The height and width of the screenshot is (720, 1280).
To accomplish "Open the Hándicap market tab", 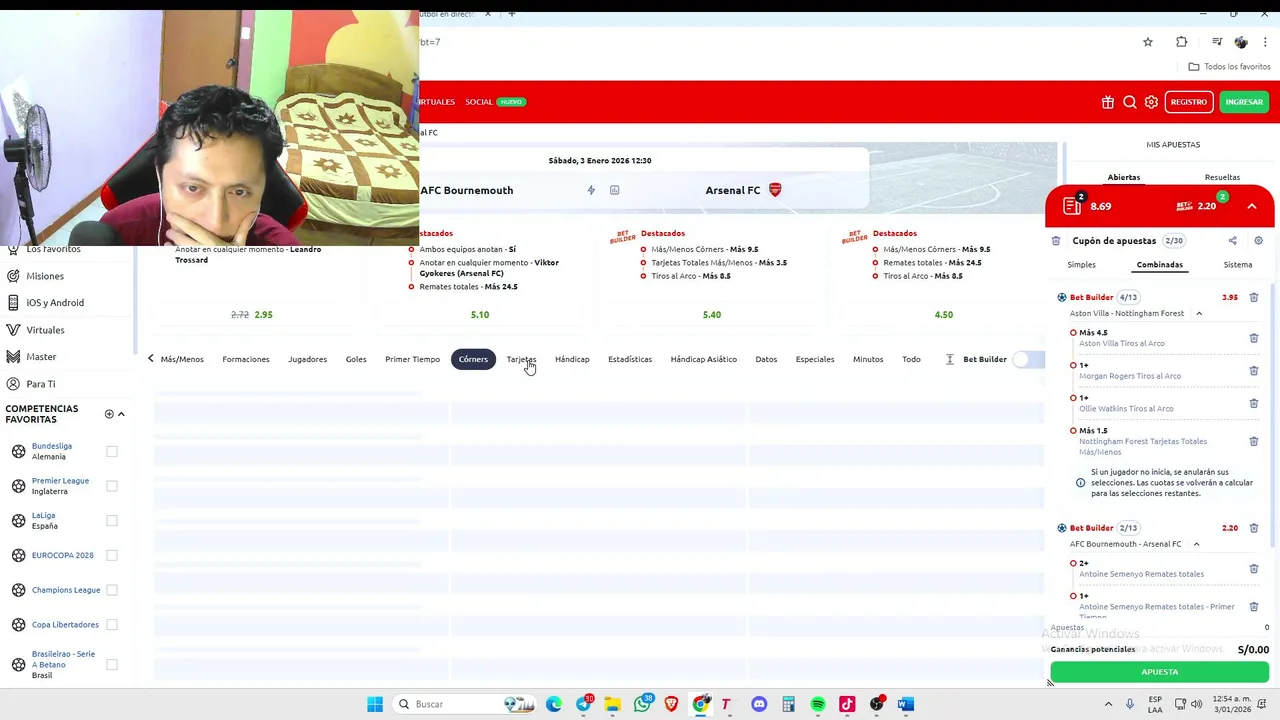I will click(x=572, y=359).
